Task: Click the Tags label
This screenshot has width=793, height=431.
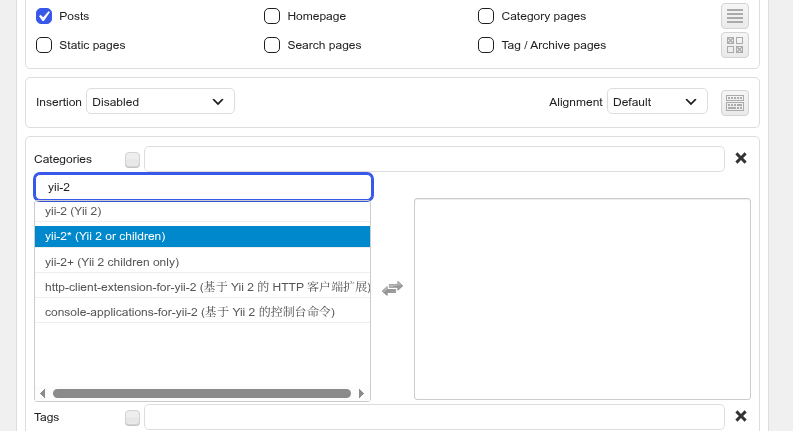Action: coord(47,417)
